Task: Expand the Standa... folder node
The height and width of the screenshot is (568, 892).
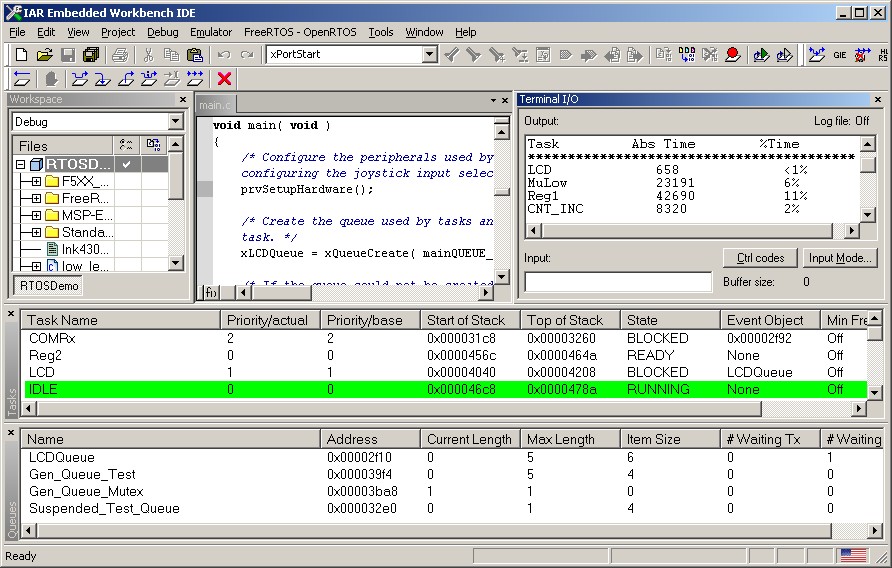Action: pos(36,232)
